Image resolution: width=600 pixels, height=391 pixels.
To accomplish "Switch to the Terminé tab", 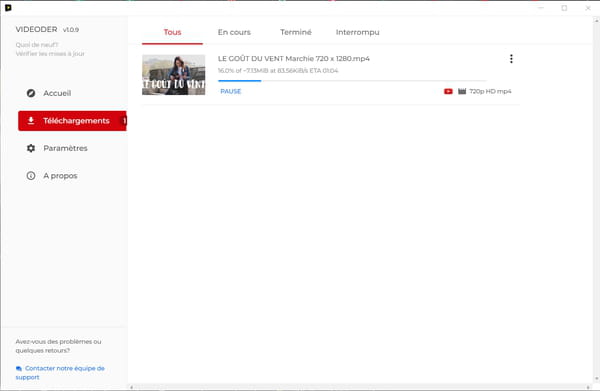I will [296, 32].
